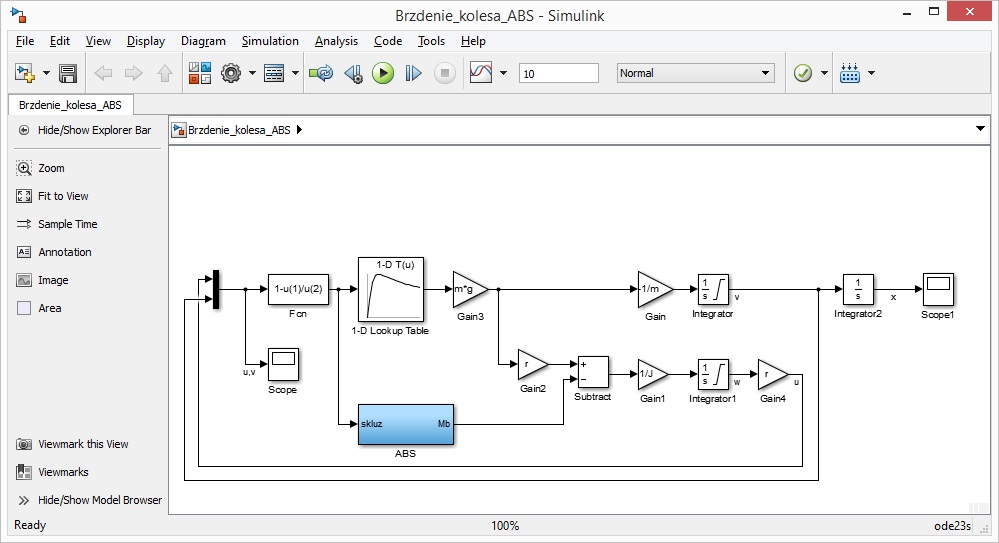Open the Diagram menu
The width and height of the screenshot is (999, 543).
(203, 41)
